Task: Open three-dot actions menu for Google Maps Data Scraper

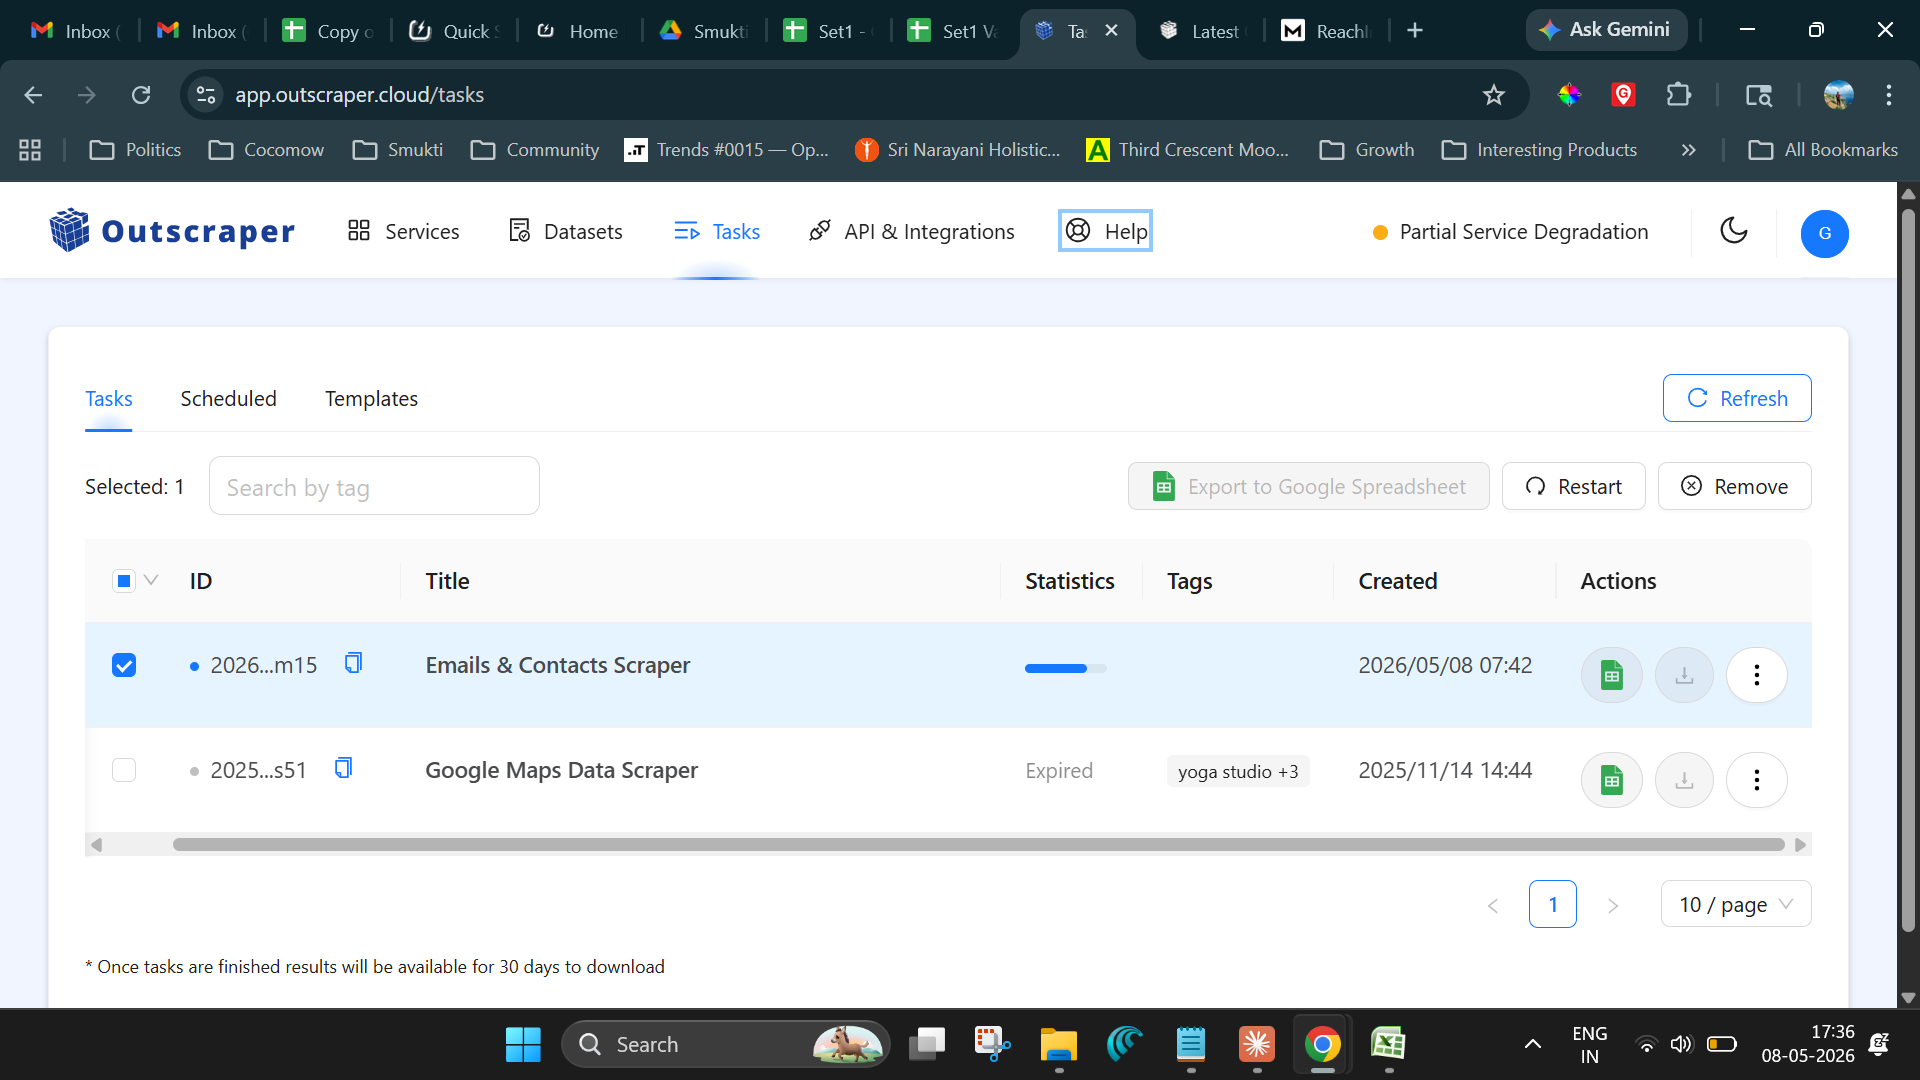Action: coord(1756,780)
